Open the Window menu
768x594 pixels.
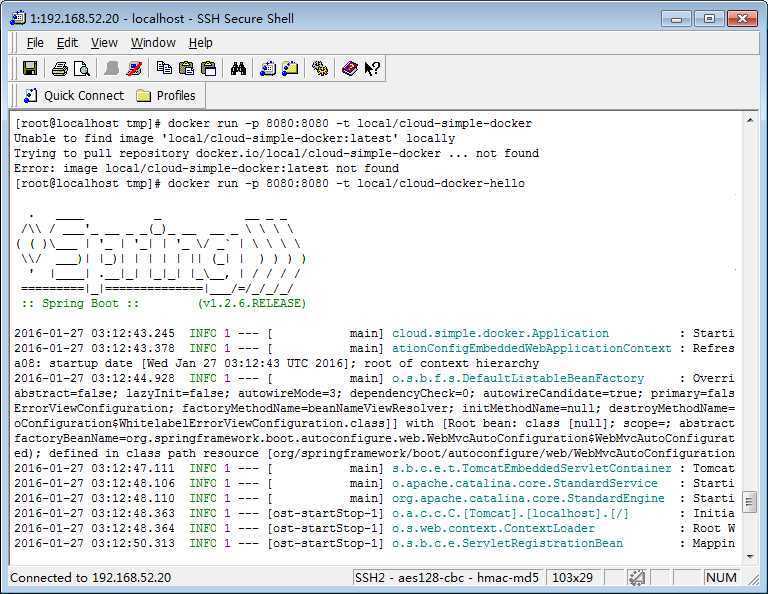coord(153,43)
